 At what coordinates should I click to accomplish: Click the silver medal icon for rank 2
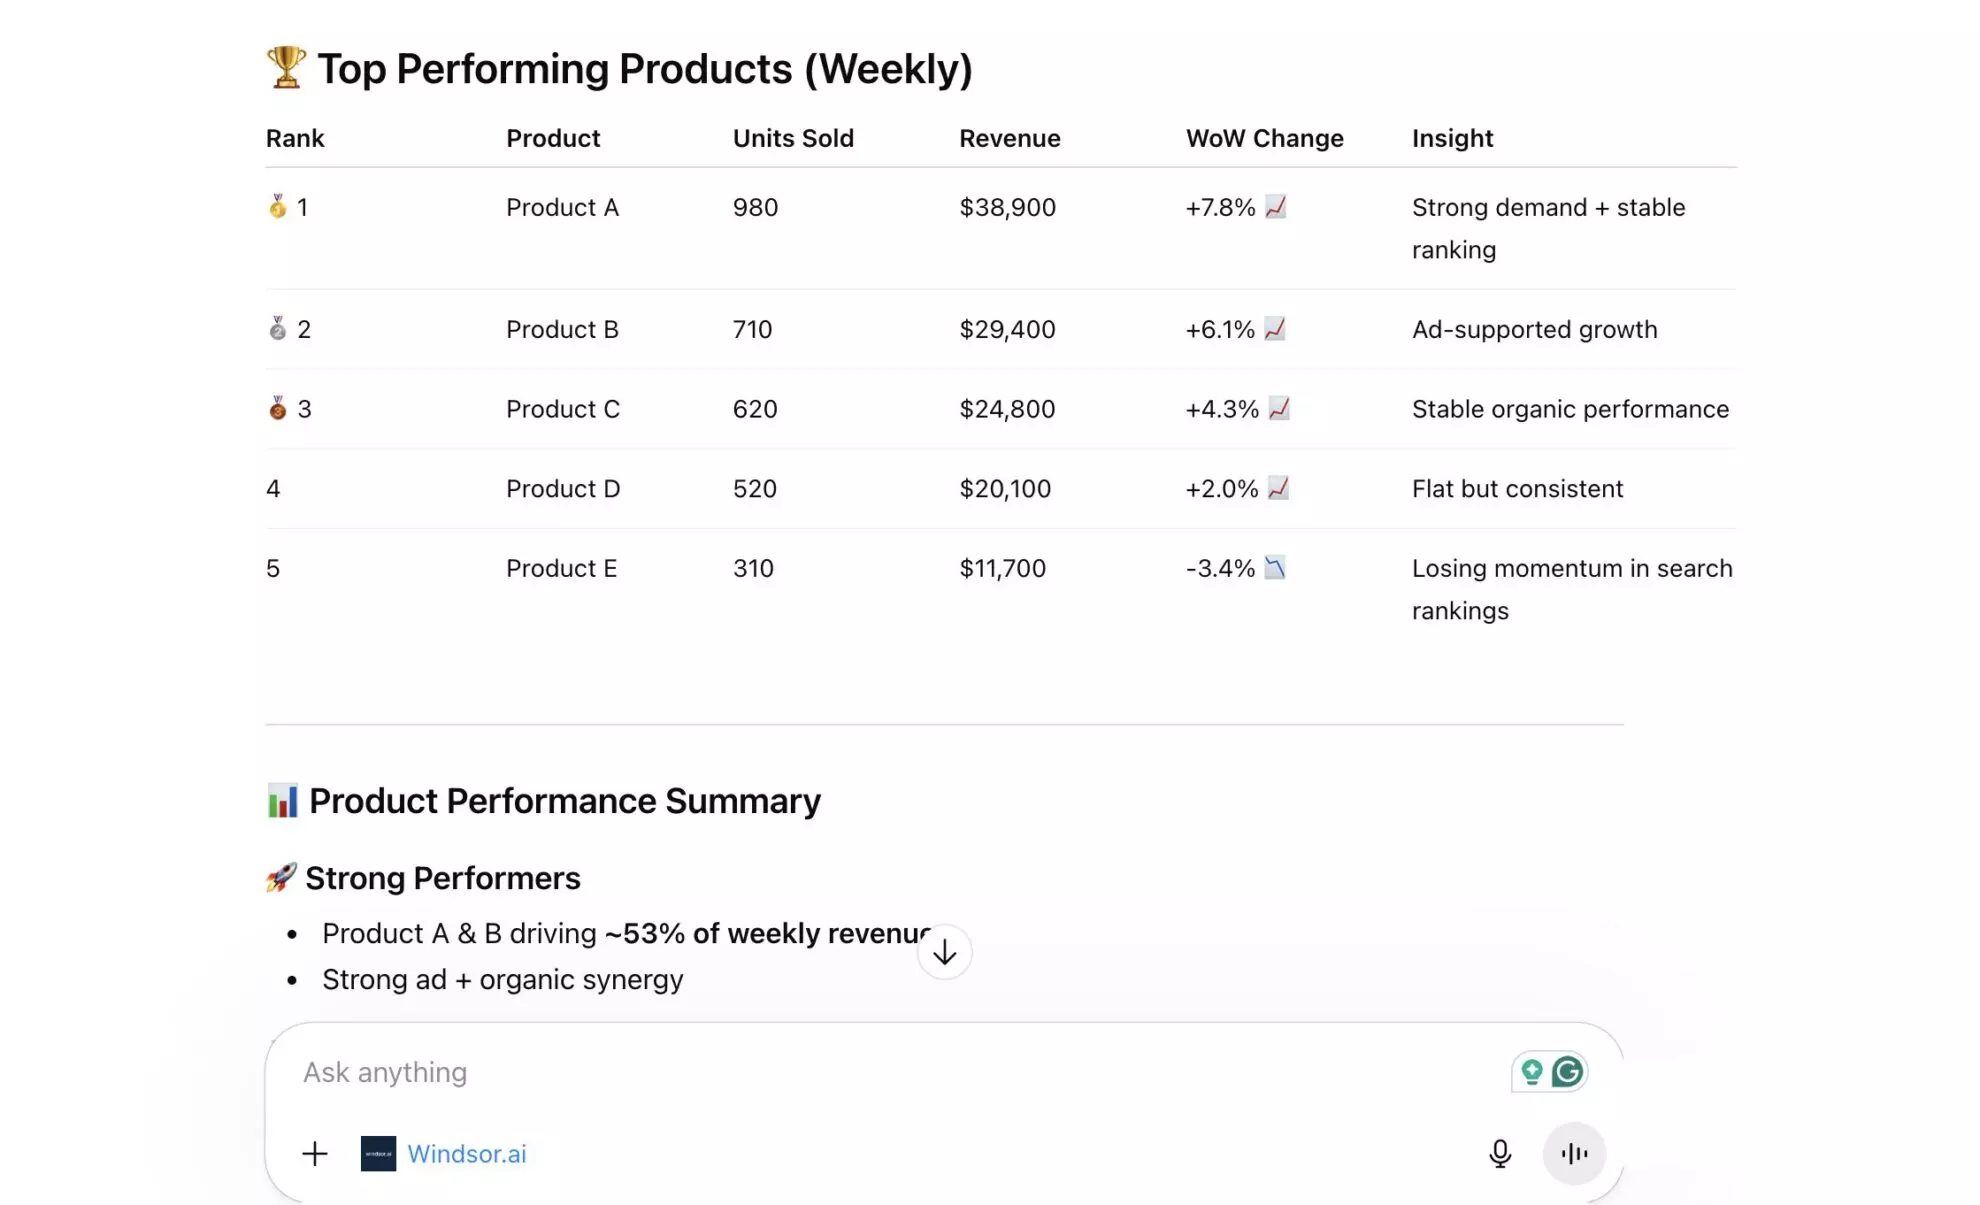(x=278, y=329)
